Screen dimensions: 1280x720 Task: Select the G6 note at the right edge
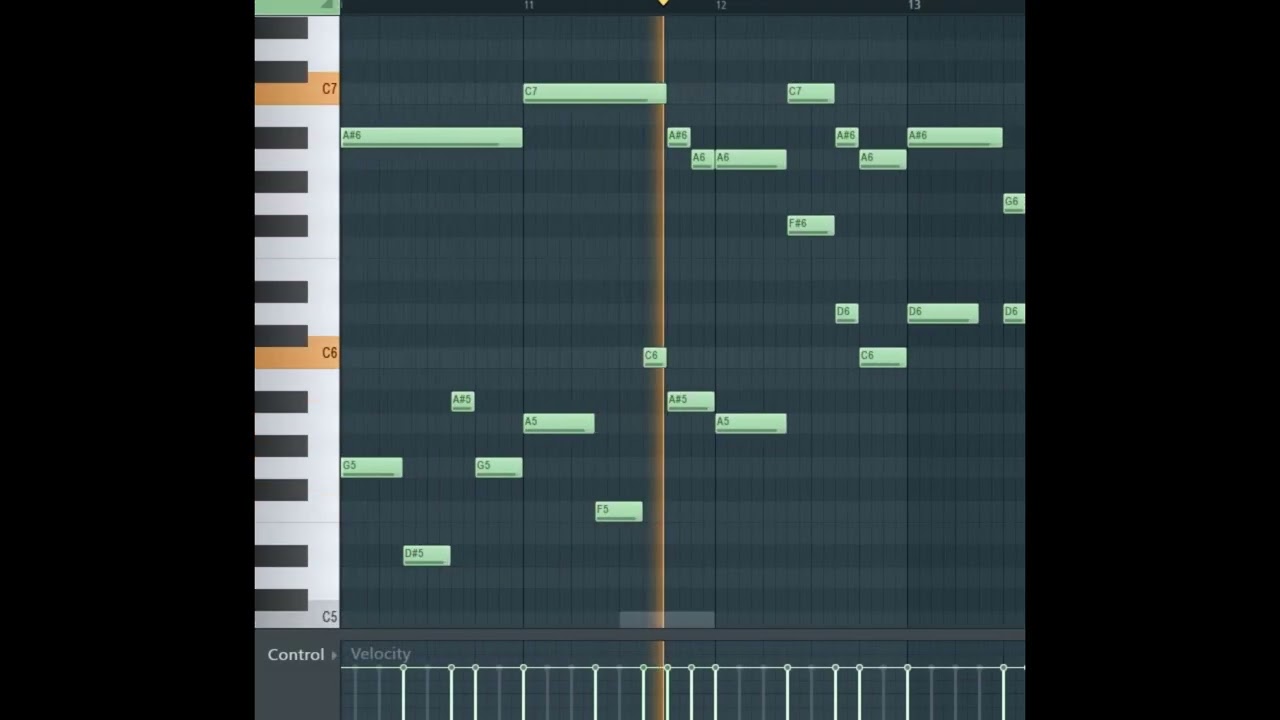tap(1014, 203)
